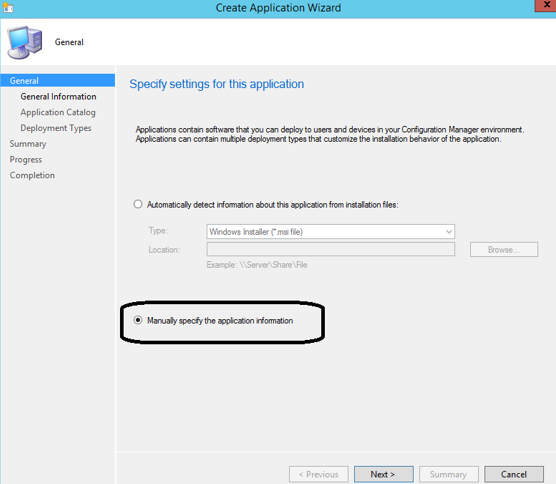
Task: Click the Next button
Action: 384,474
